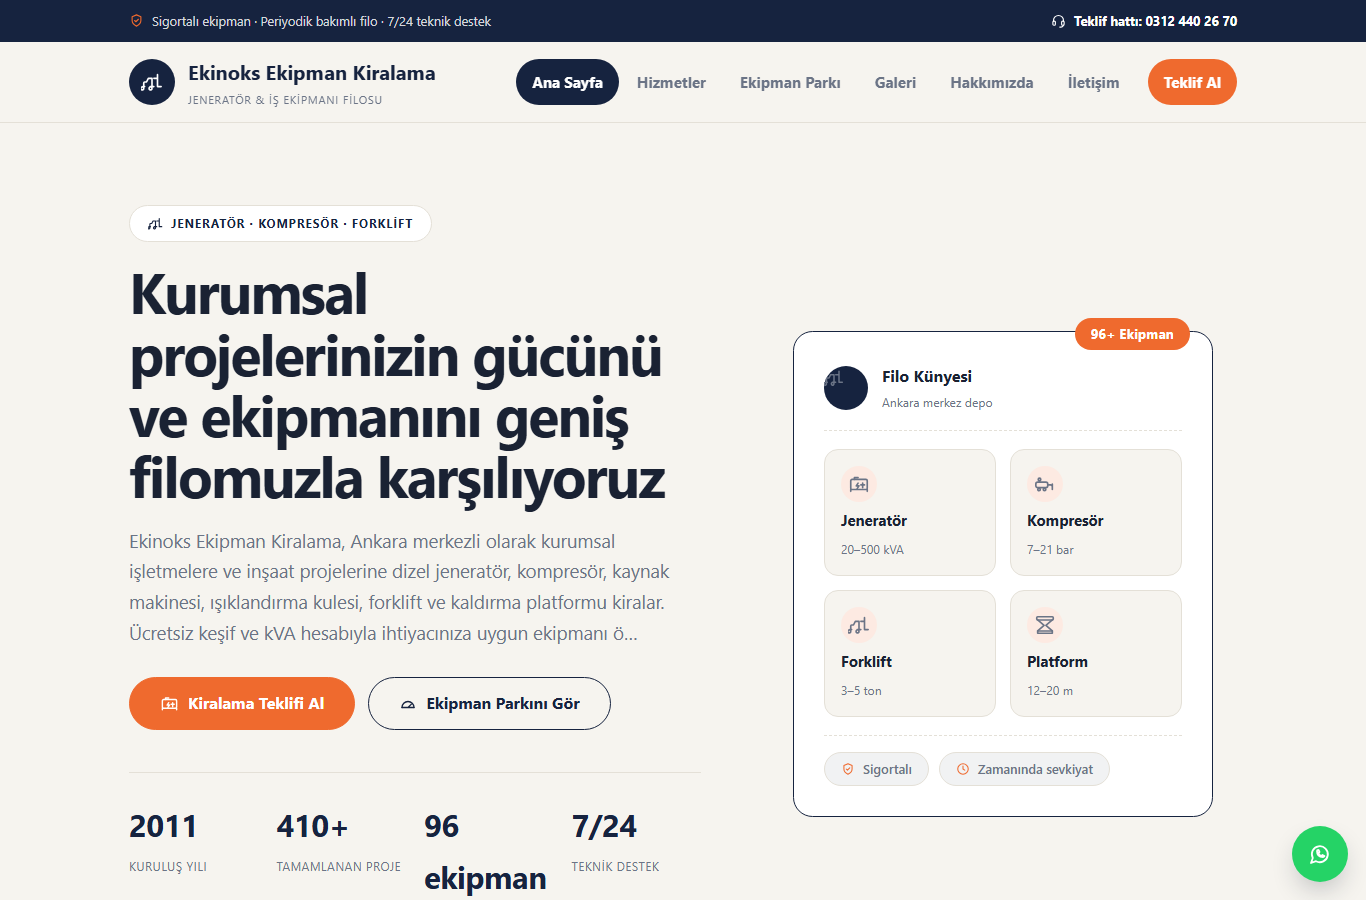Open Galeri page from navigation

point(895,82)
